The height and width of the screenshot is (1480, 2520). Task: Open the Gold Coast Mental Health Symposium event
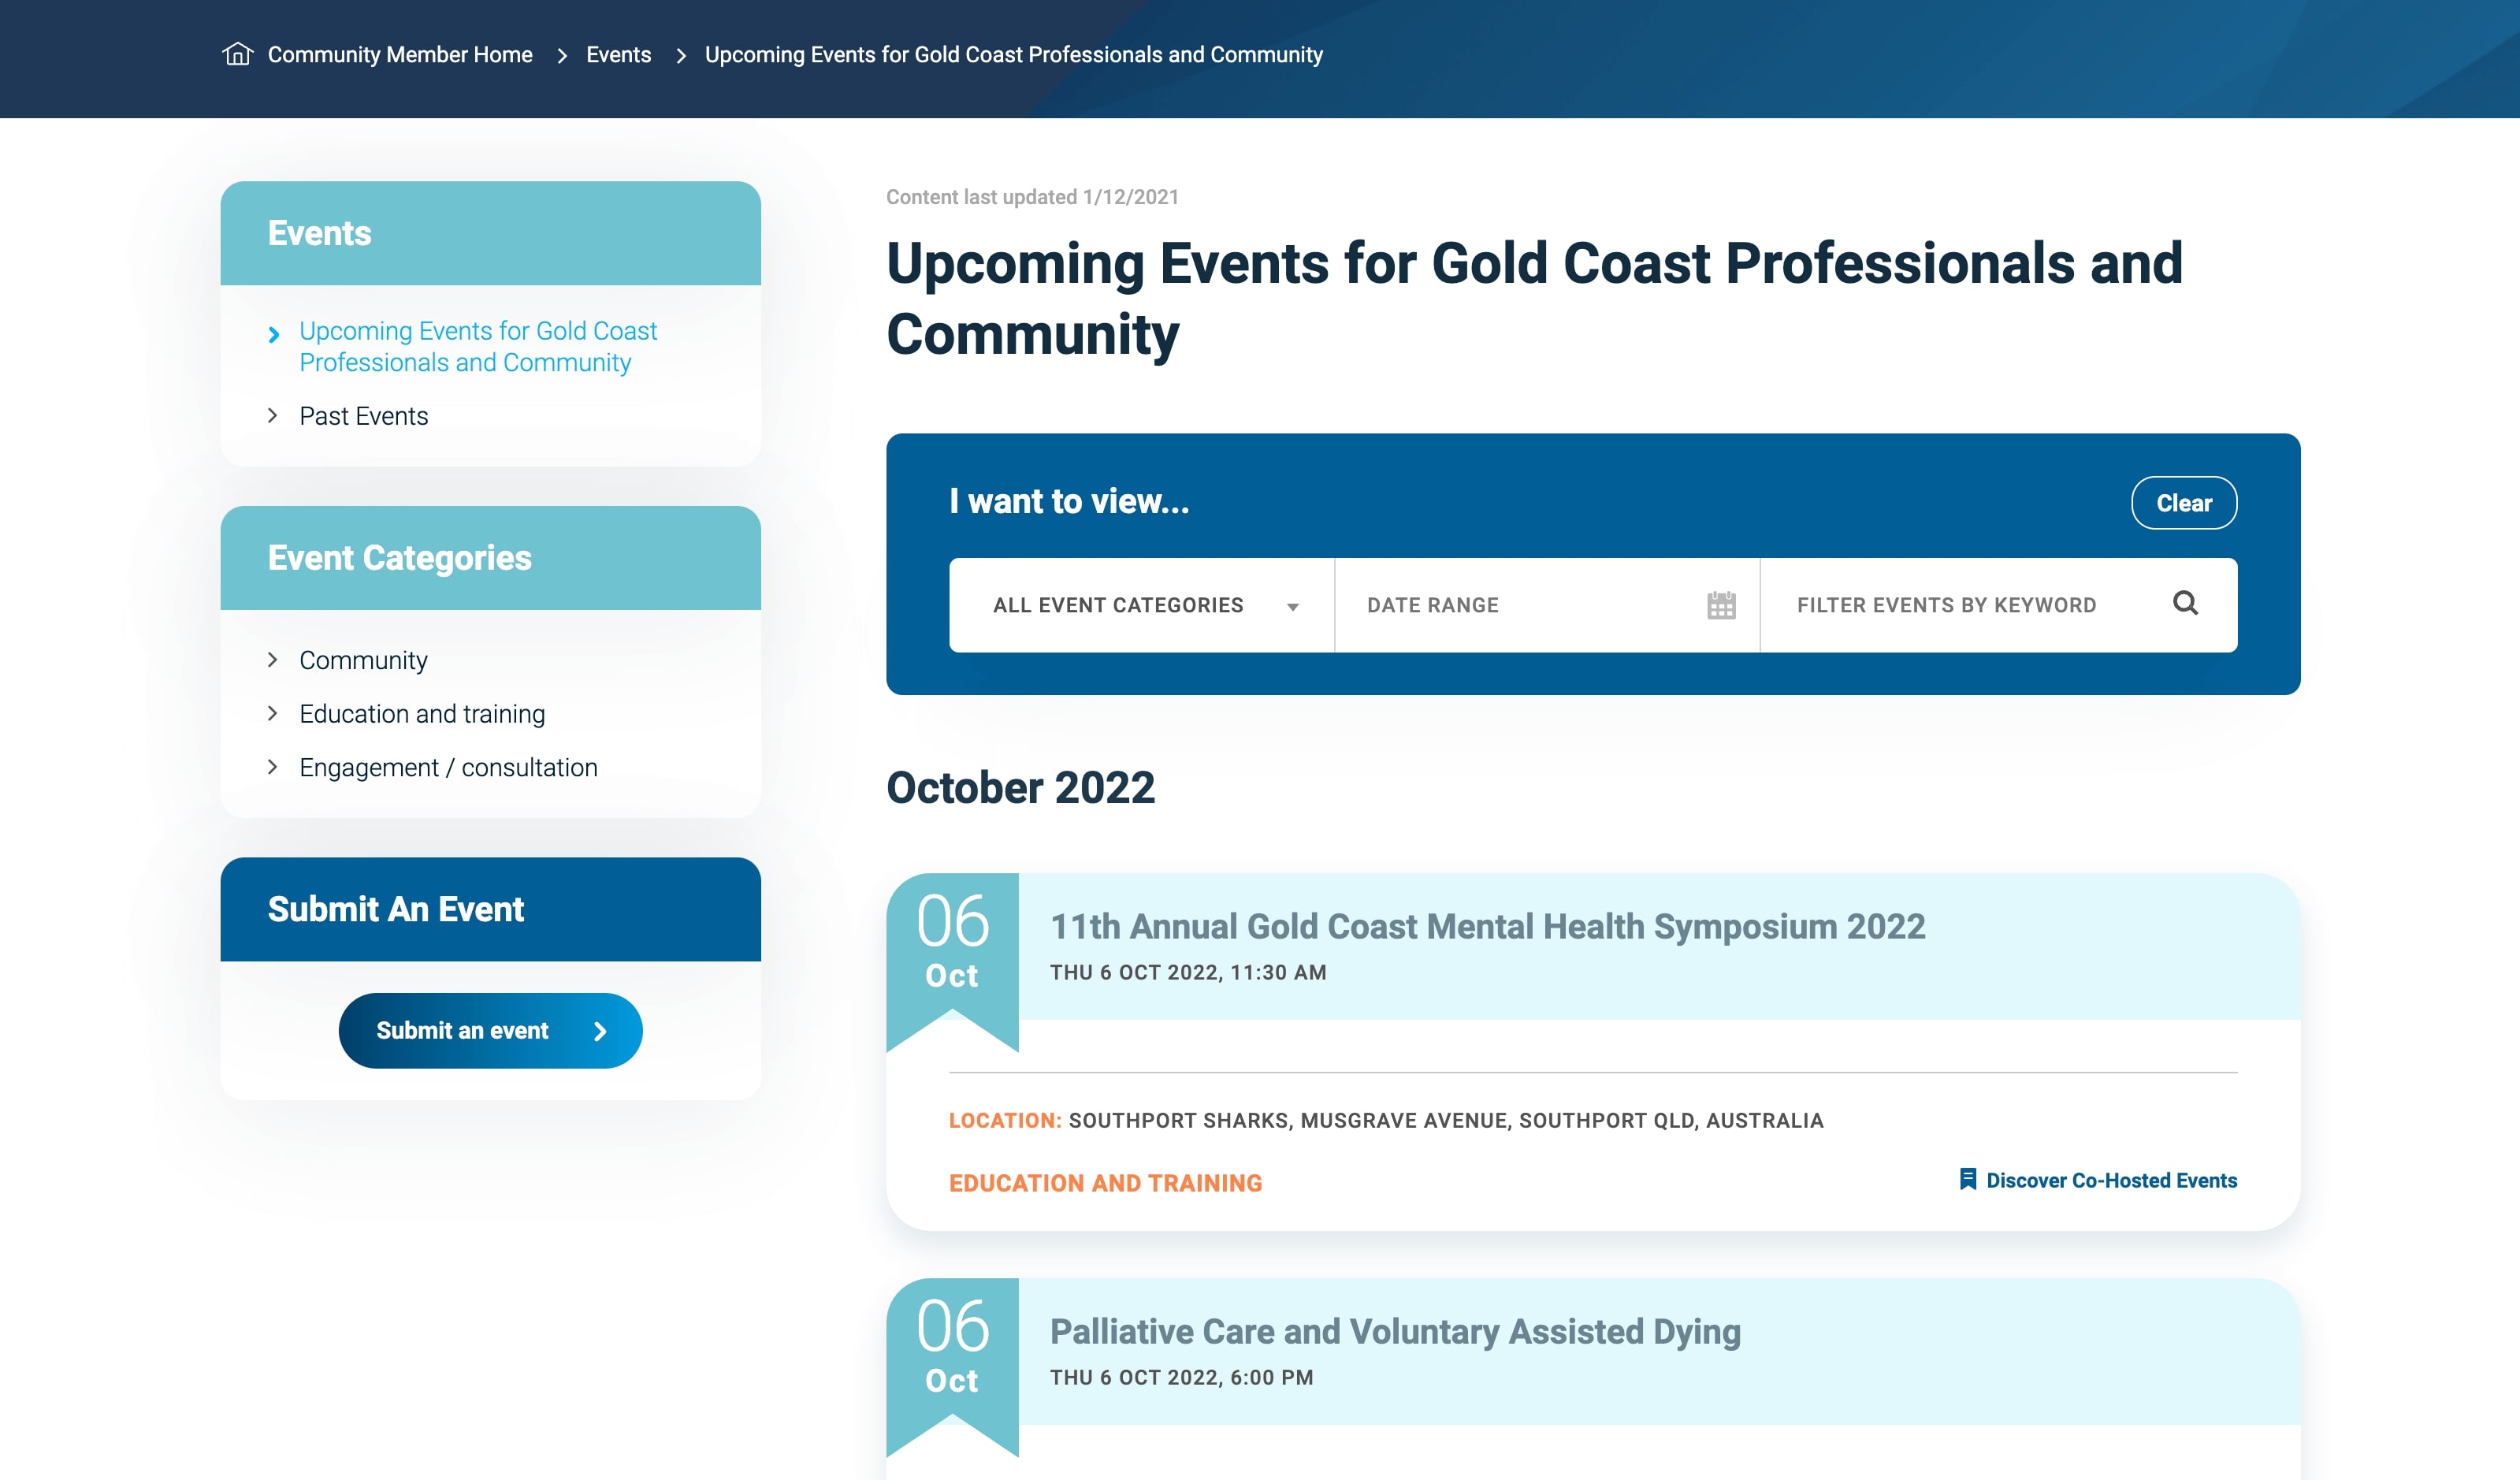pos(1487,927)
